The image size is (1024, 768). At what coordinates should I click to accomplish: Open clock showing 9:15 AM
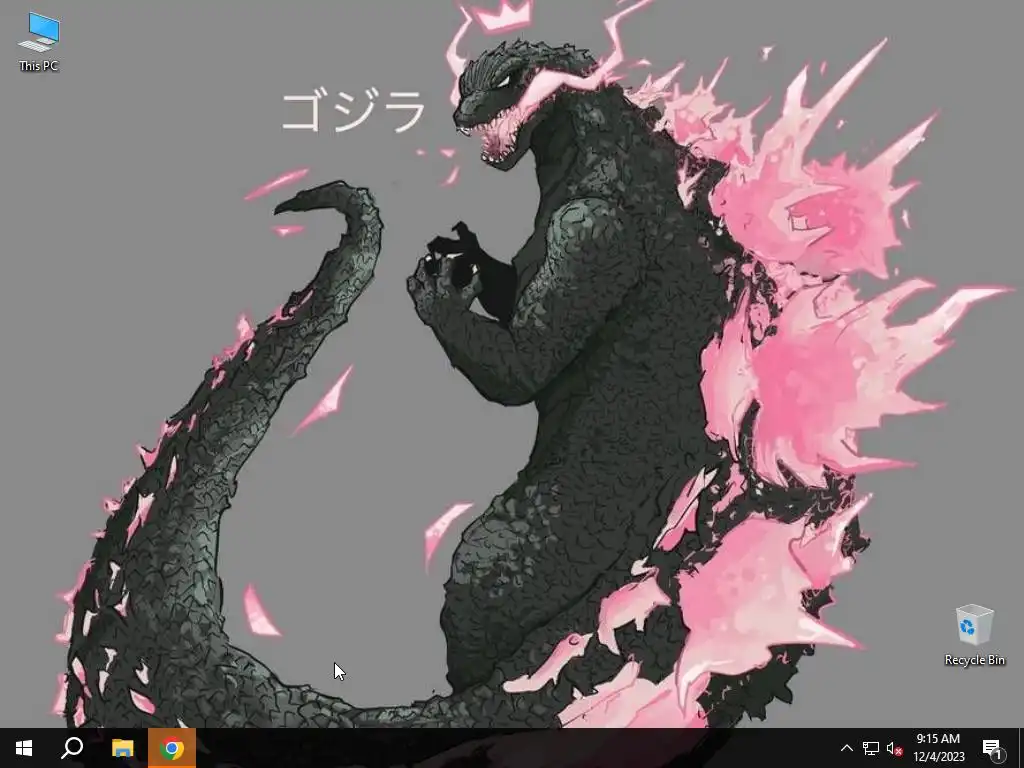[938, 748]
